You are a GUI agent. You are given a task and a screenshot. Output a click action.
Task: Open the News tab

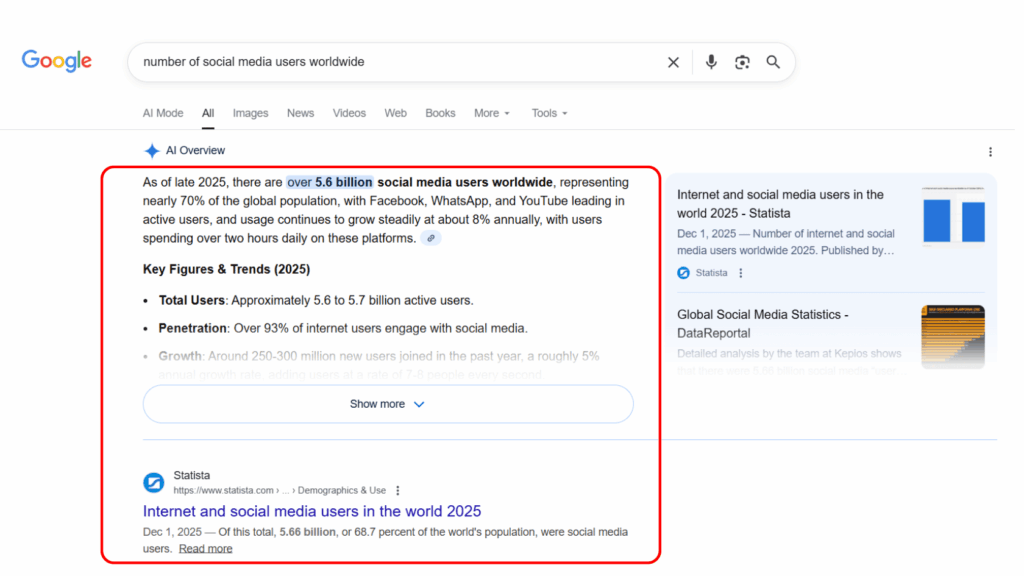click(x=300, y=113)
